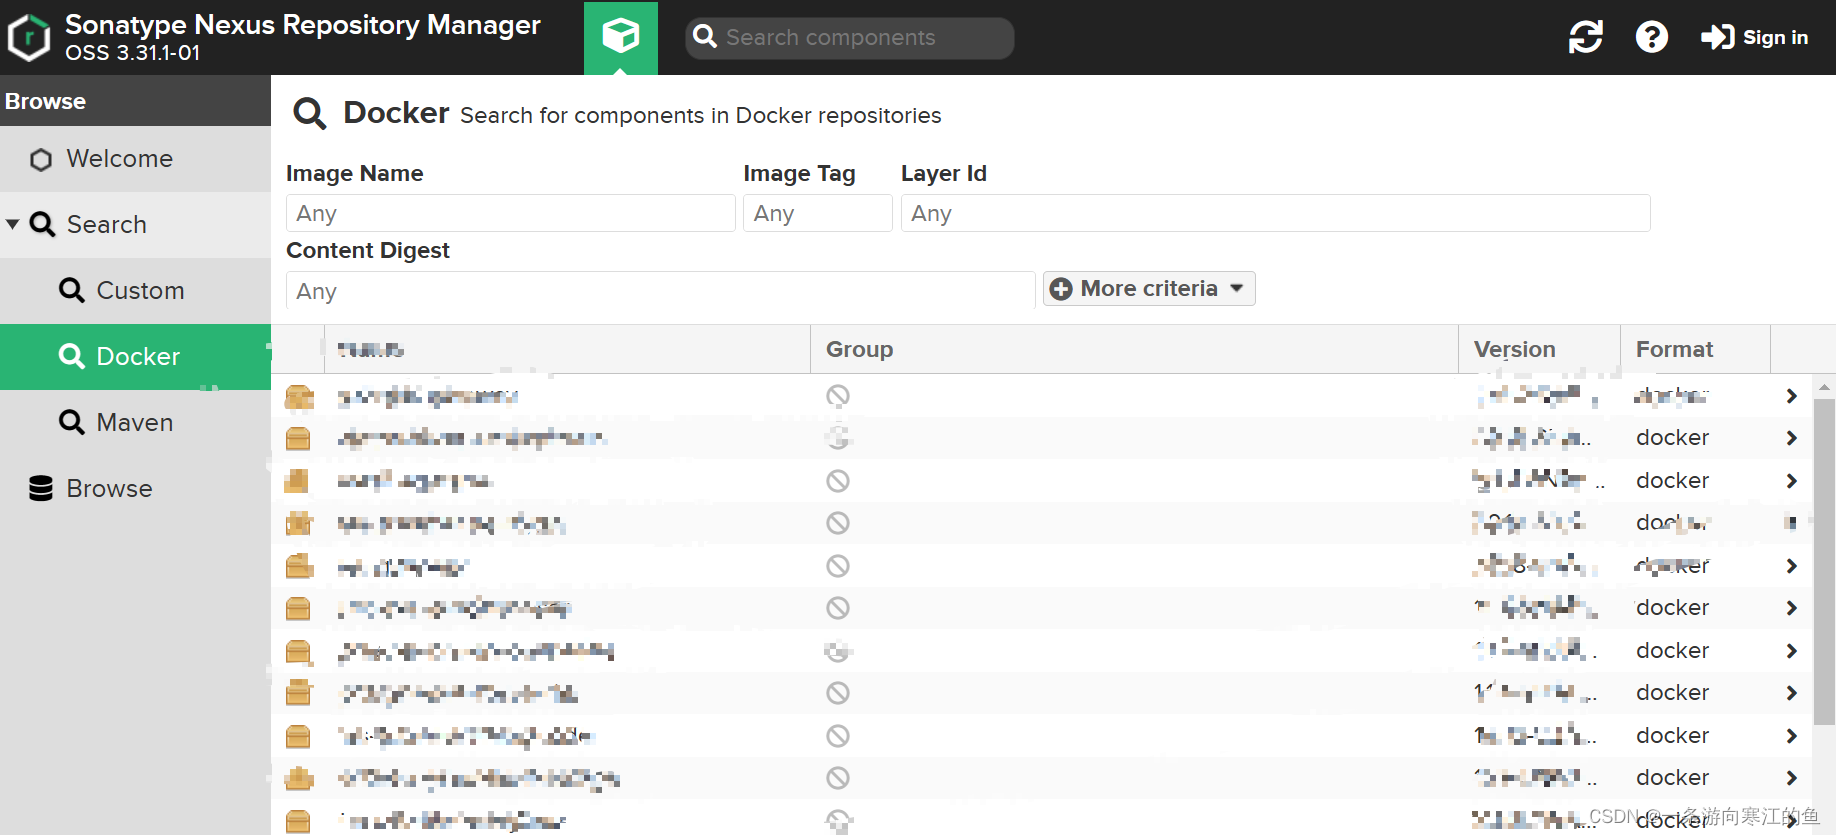The image size is (1836, 835).
Task: Click the Layer Id input field
Action: tap(1276, 213)
